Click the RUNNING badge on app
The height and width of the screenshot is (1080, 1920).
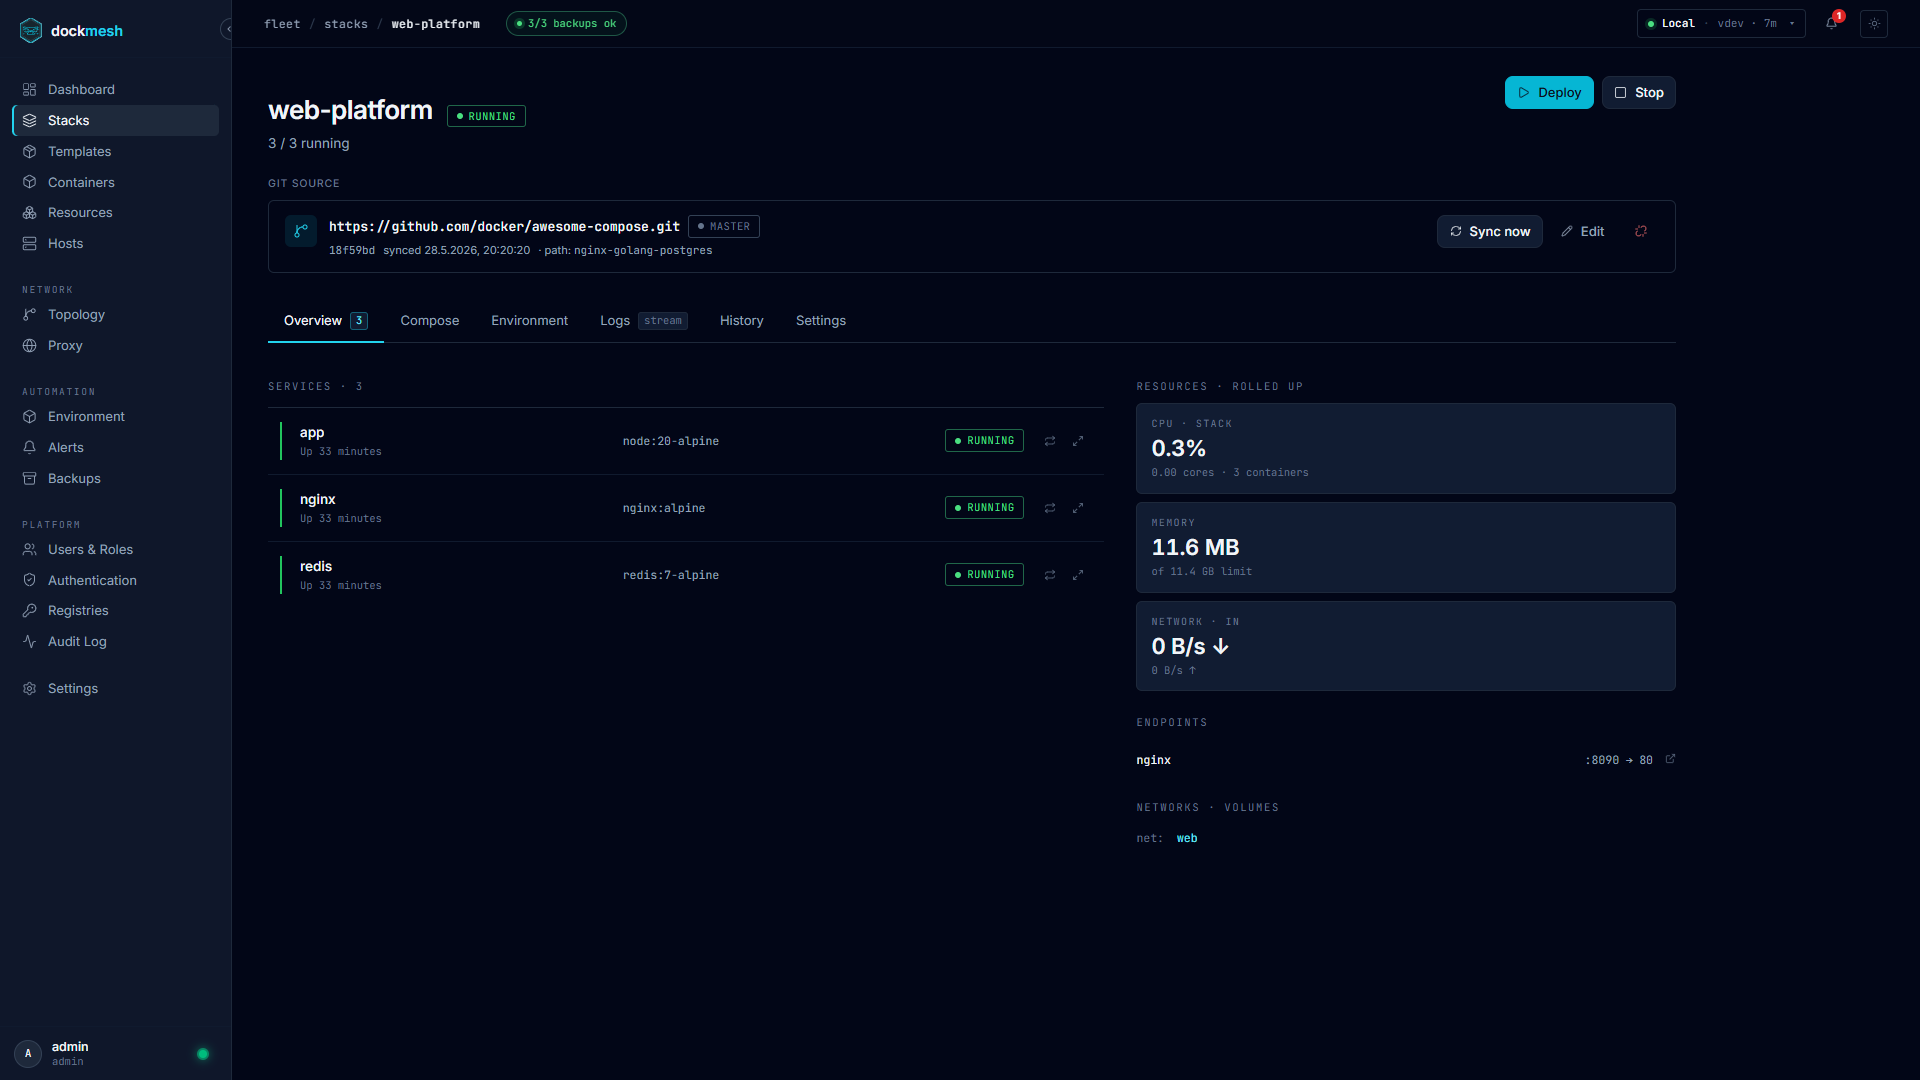click(x=984, y=441)
